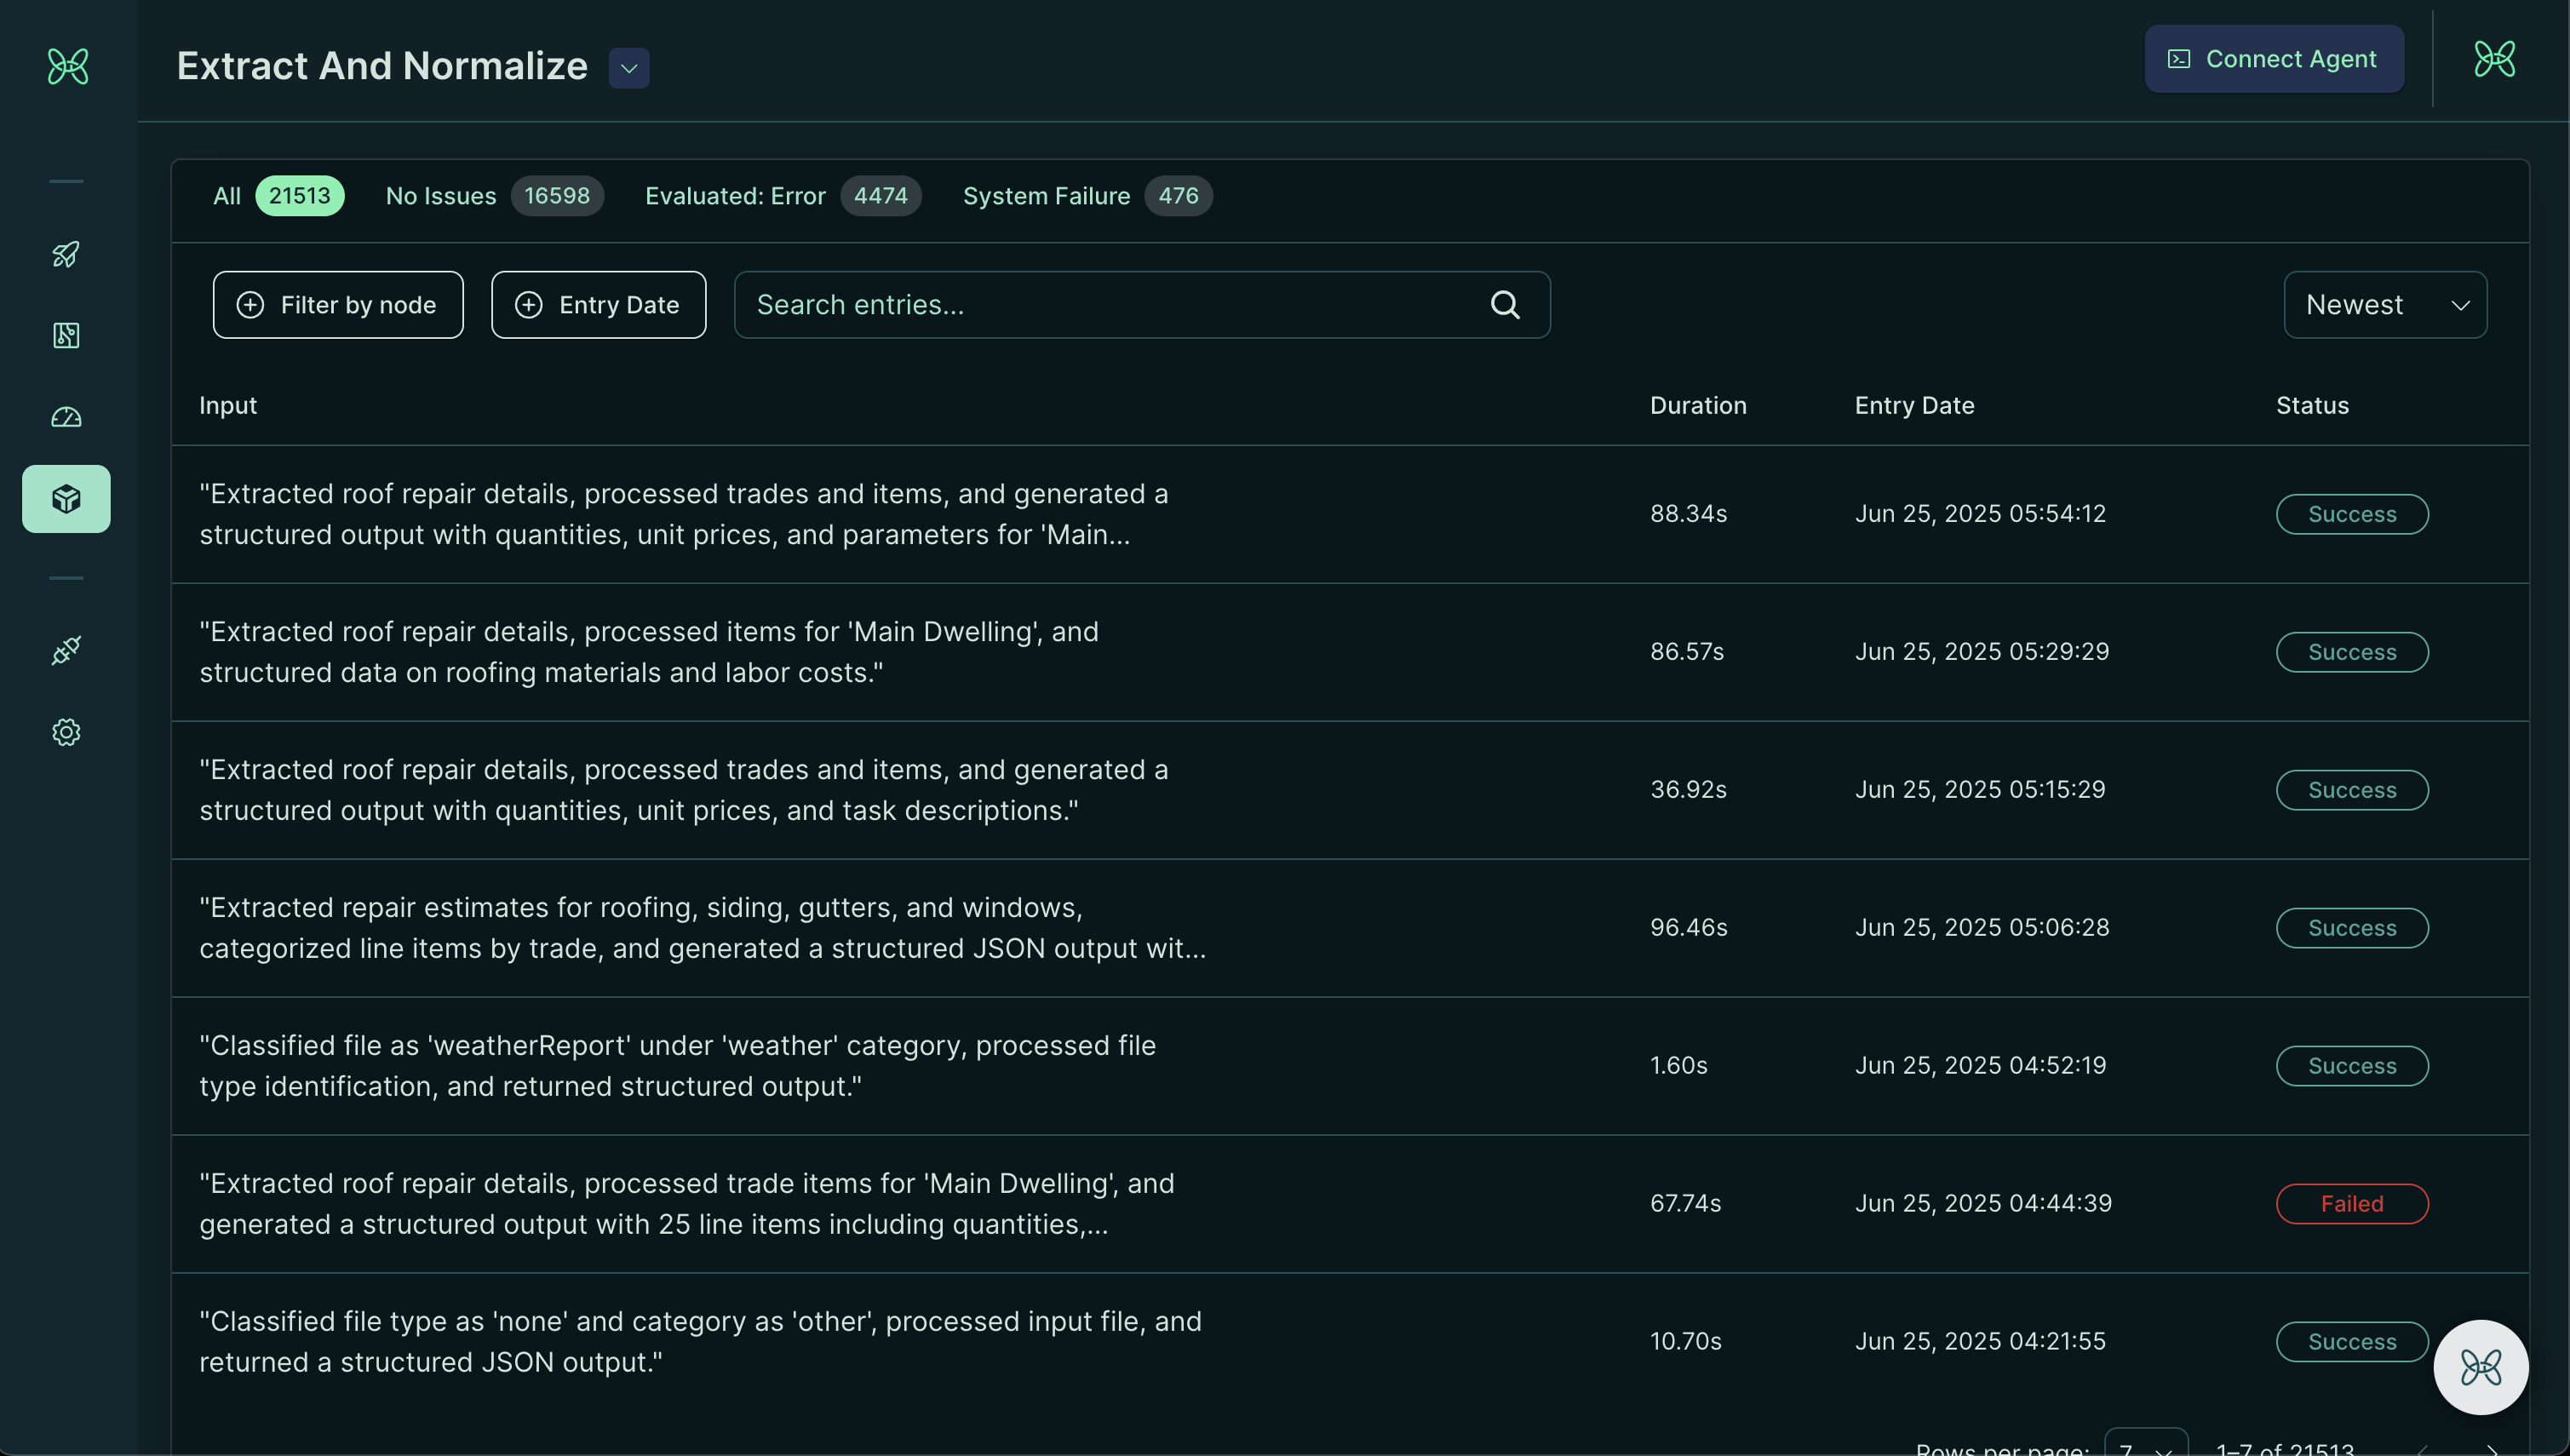Focus the Search entries input field

coord(1142,305)
